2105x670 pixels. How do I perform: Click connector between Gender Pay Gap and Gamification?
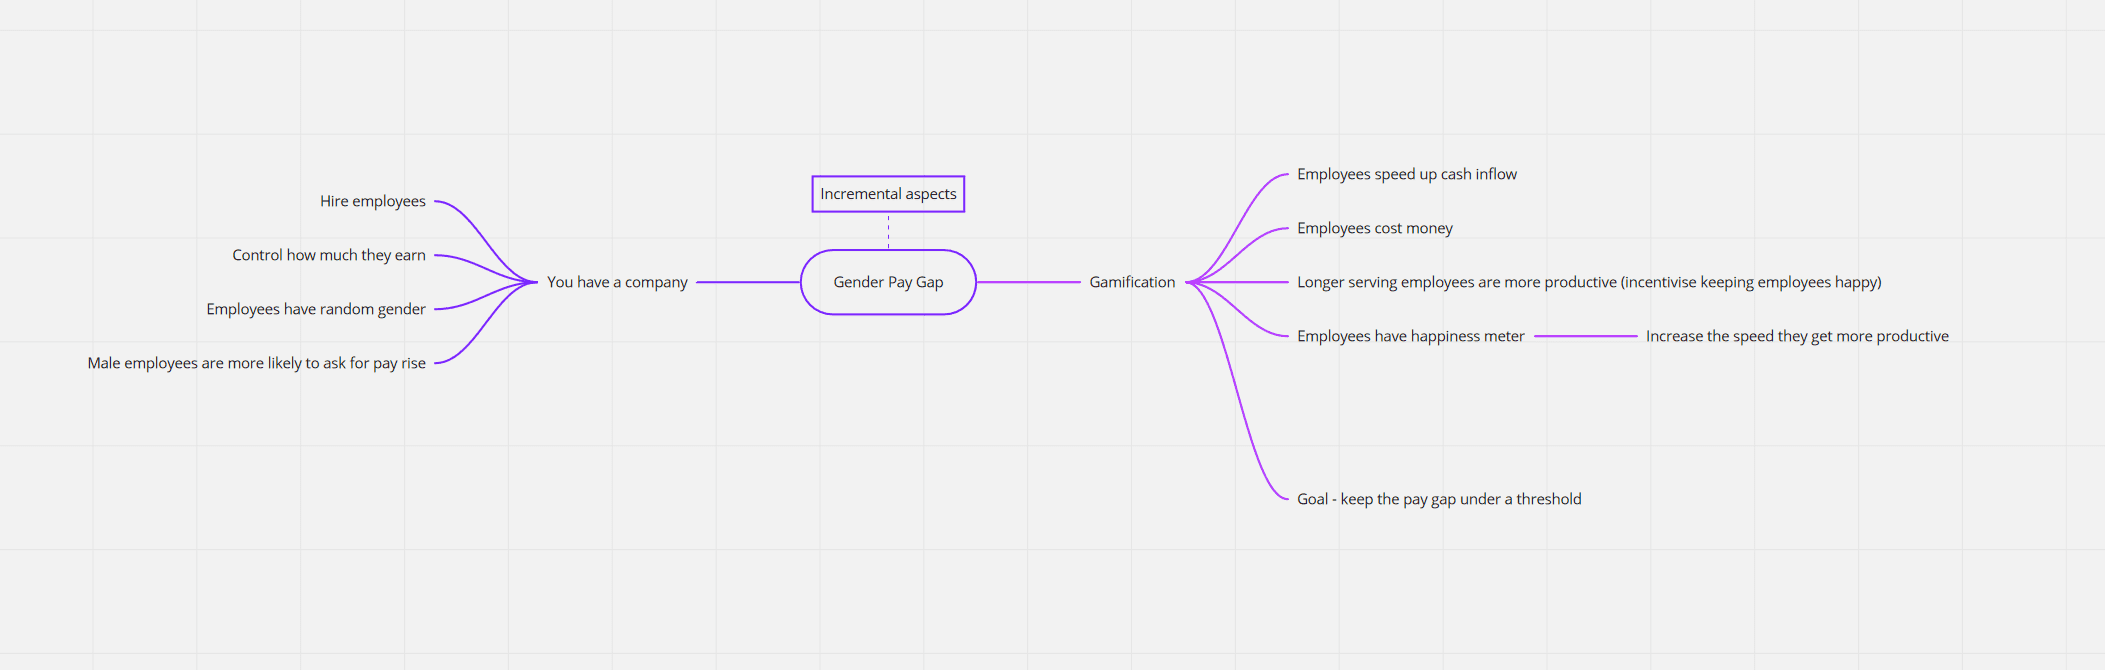[1028, 282]
